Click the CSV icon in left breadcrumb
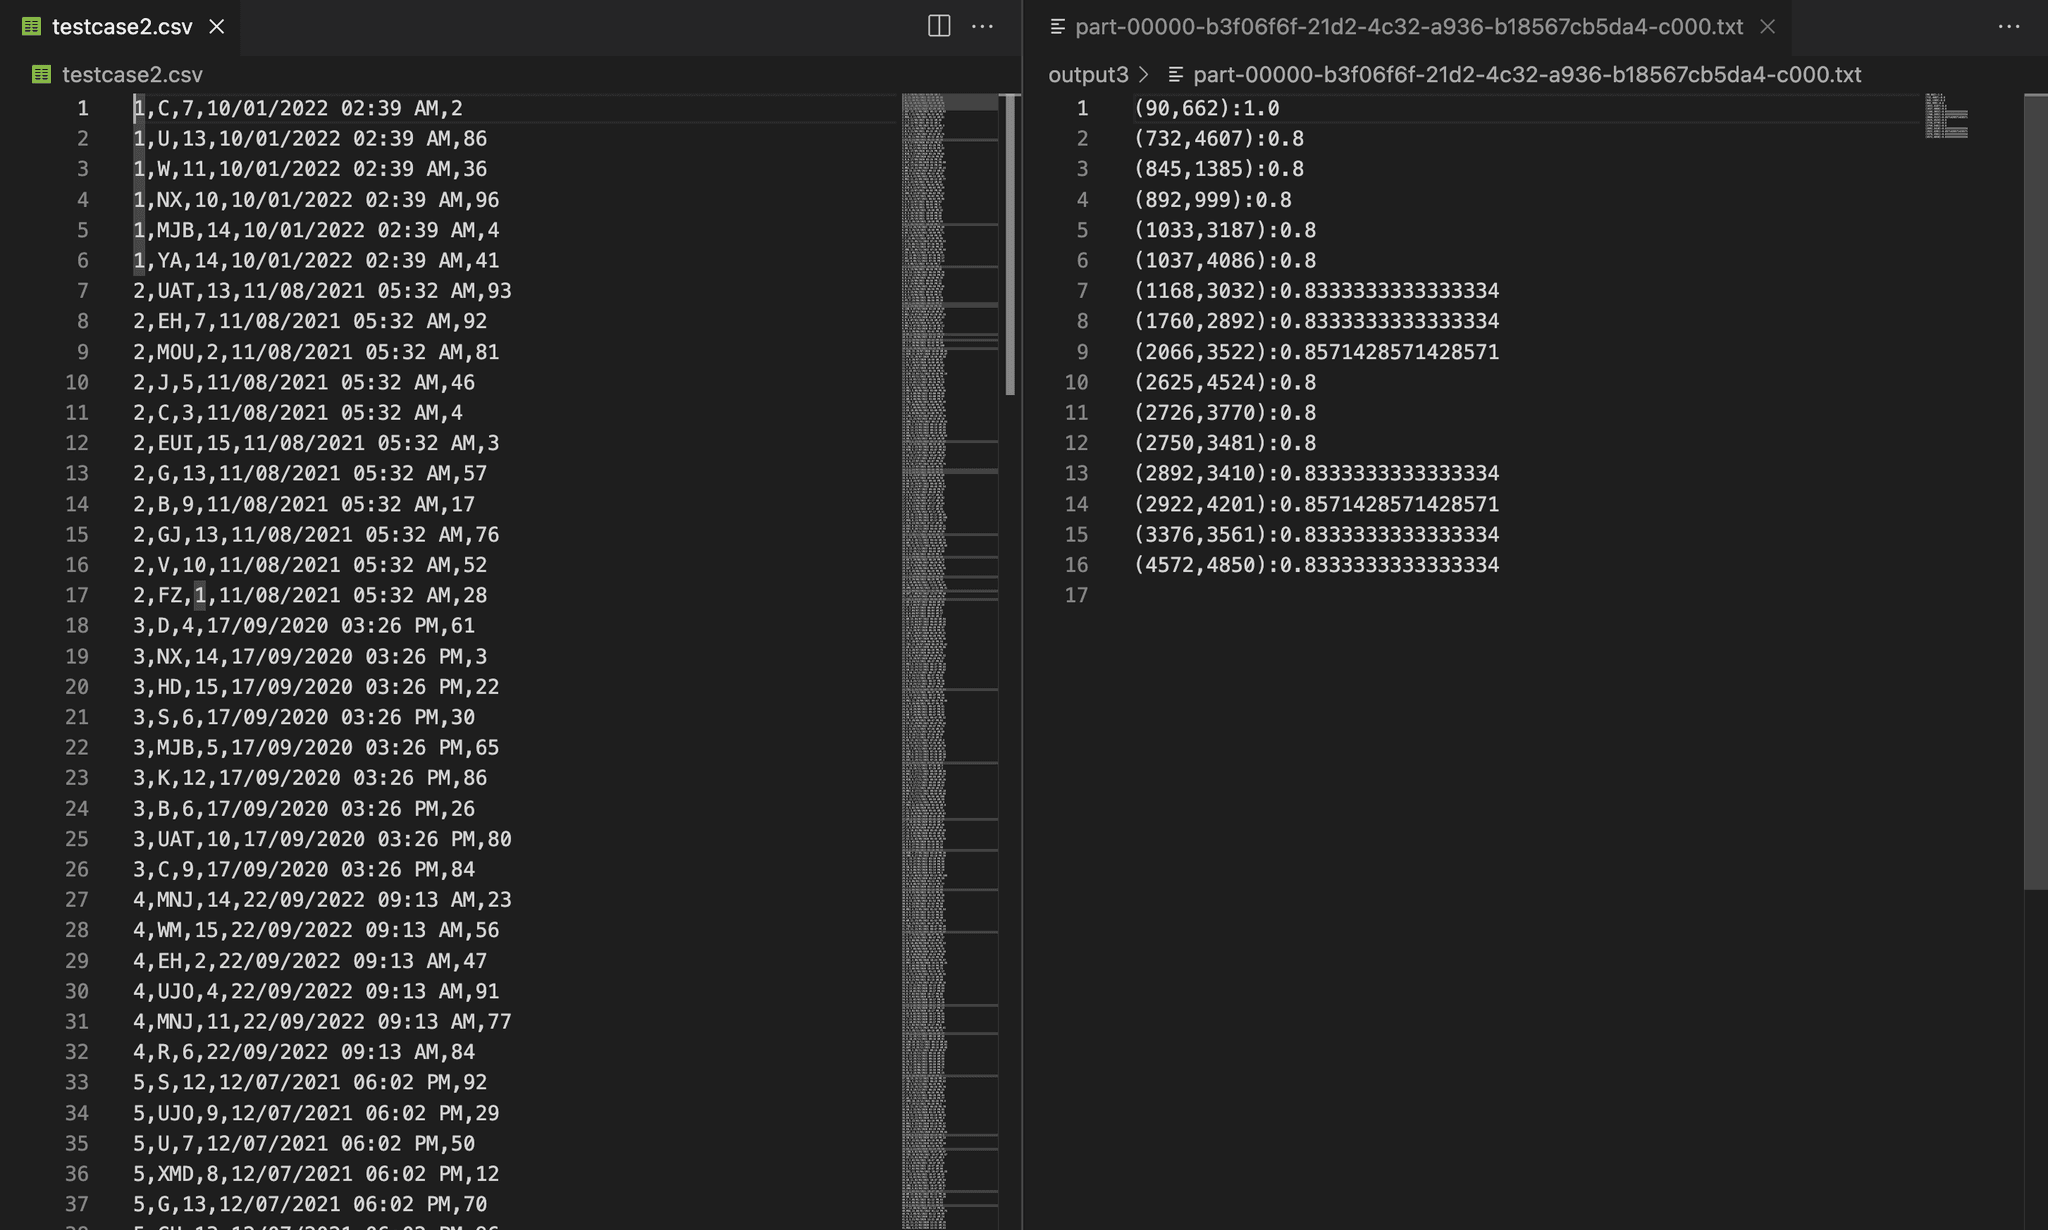The image size is (2048, 1230). tap(41, 75)
